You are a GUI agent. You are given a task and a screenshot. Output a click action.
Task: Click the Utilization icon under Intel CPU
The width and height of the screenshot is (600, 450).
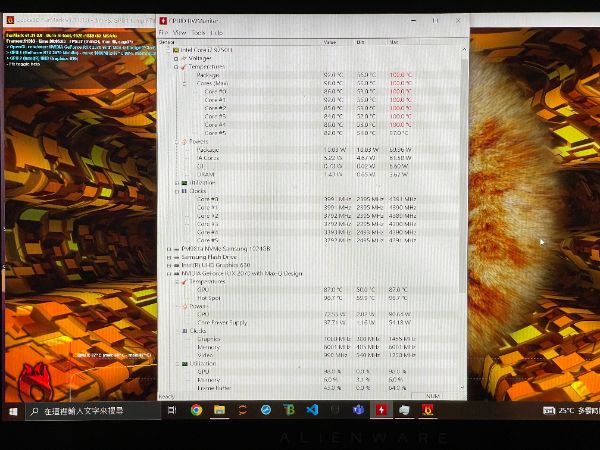click(184, 183)
